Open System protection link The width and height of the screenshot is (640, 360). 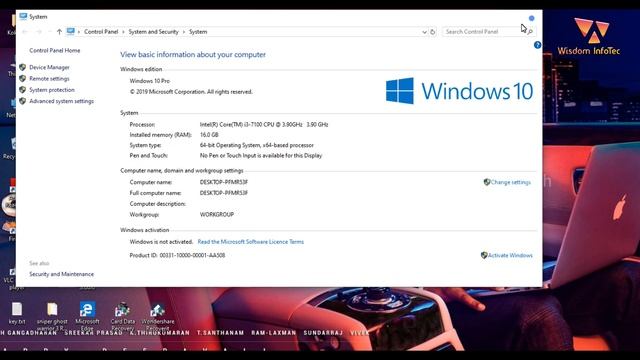tap(52, 90)
